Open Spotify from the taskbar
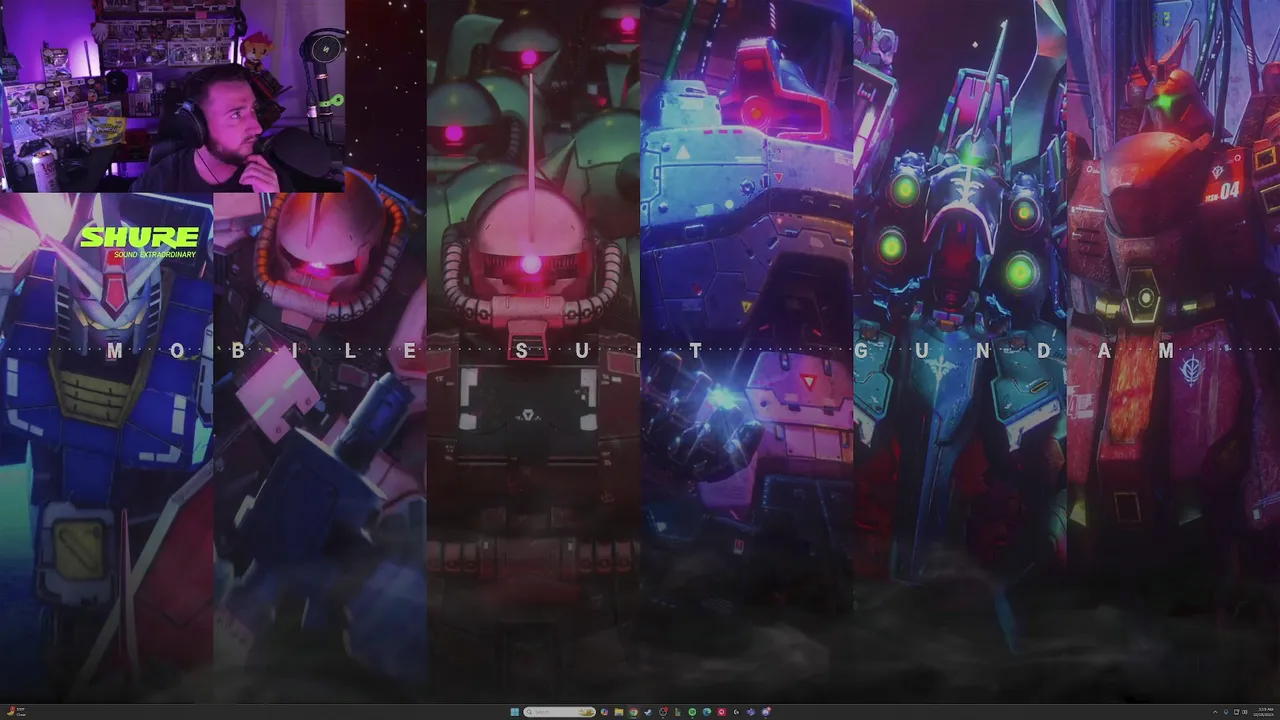The image size is (1280, 720). coord(692,712)
